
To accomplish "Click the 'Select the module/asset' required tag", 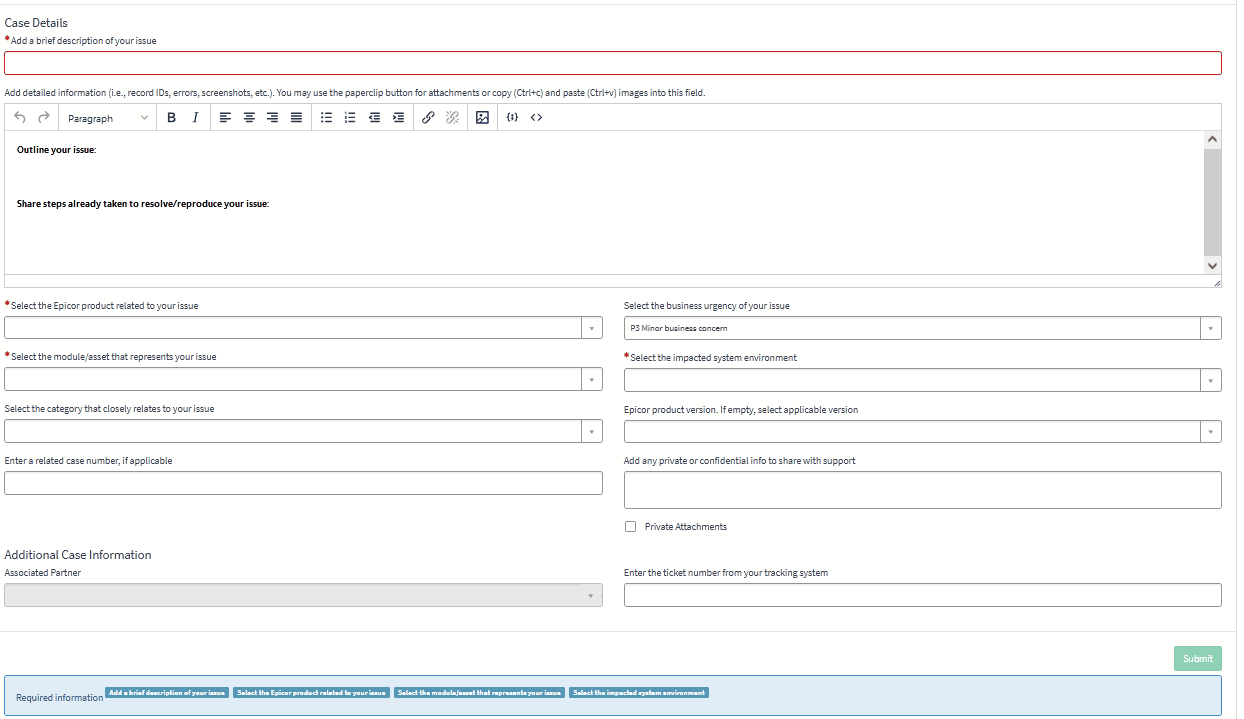I will pyautogui.click(x=480, y=692).
